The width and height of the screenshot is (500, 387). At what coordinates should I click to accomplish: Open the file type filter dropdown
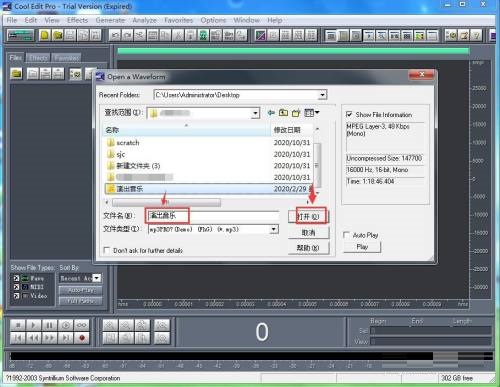point(274,229)
